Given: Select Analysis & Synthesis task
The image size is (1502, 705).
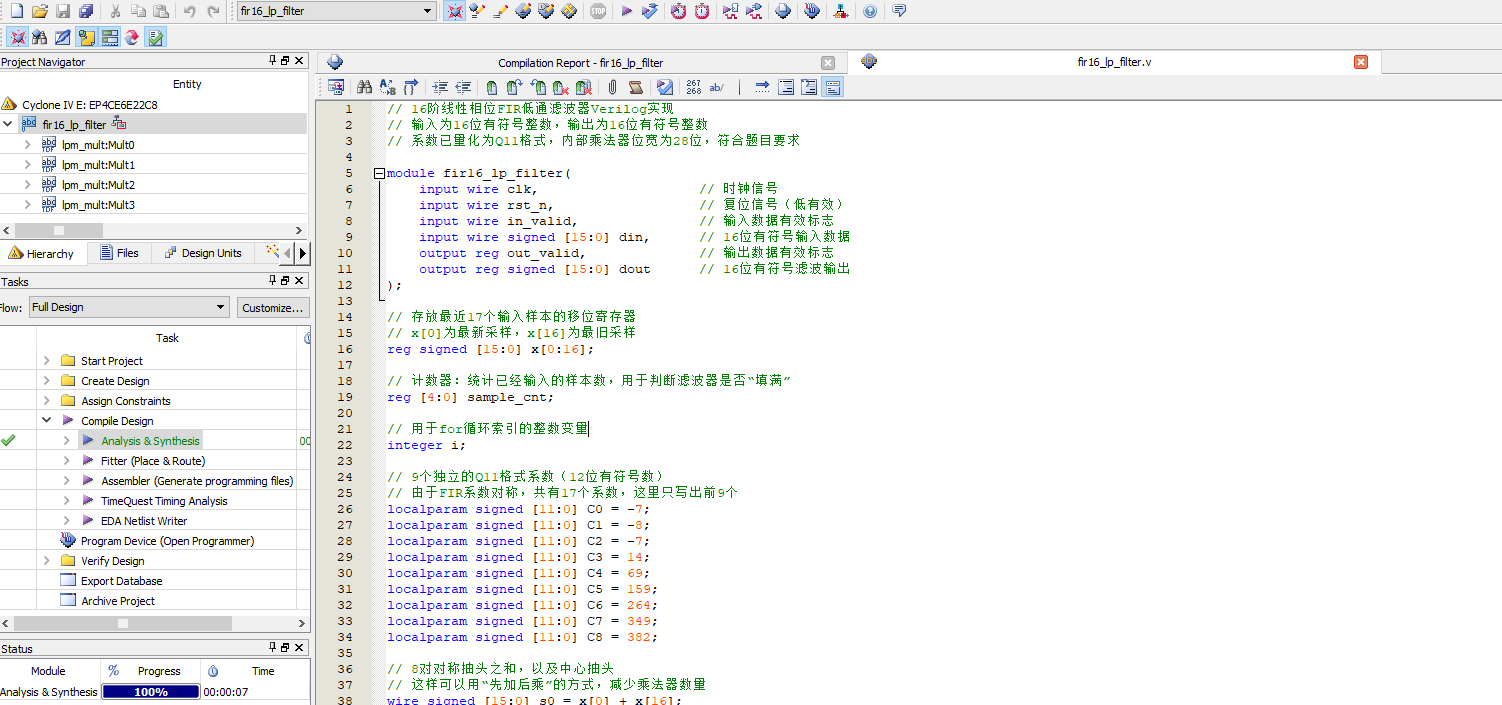Looking at the screenshot, I should click(150, 441).
